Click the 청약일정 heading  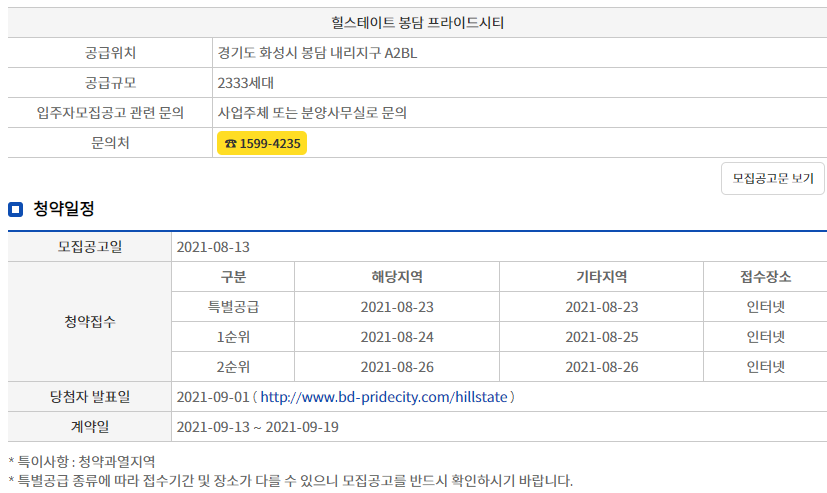tap(64, 209)
